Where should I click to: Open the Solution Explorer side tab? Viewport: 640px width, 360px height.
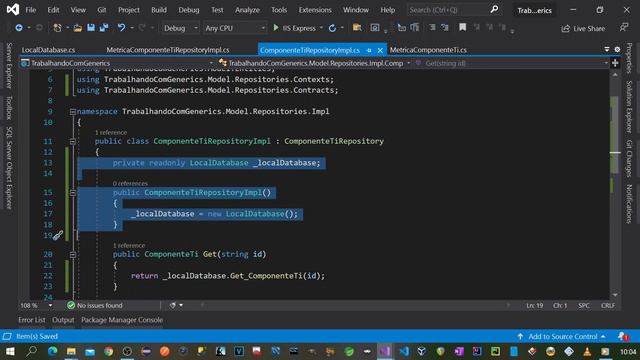629,107
